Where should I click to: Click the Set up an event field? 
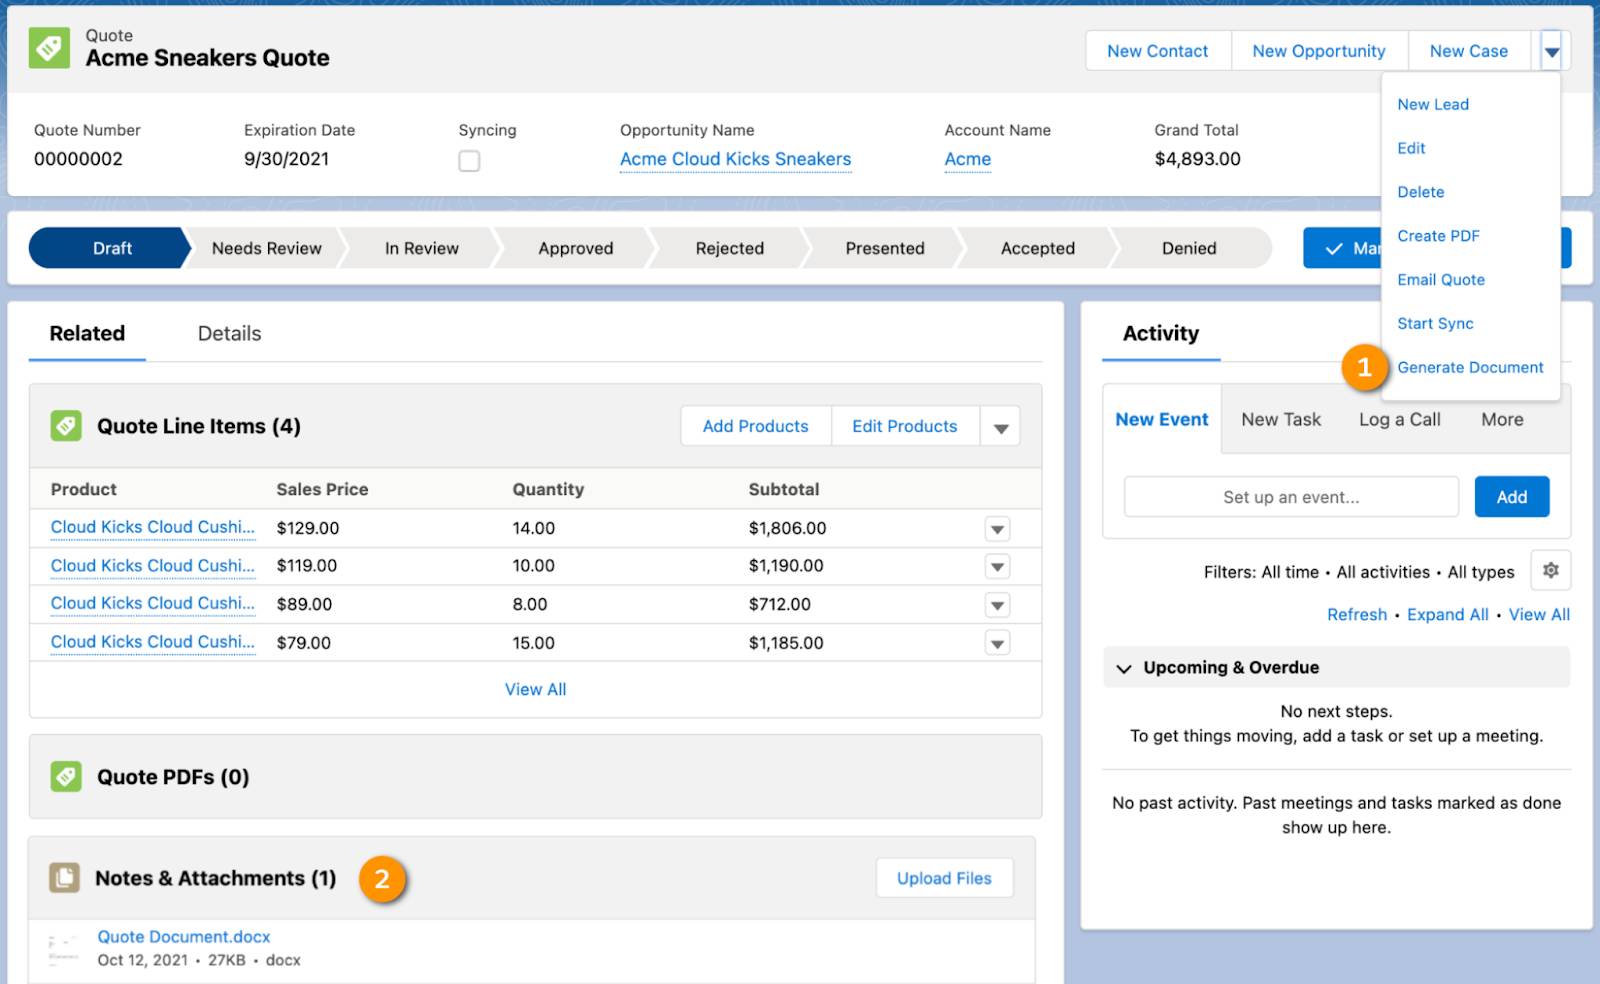tap(1291, 497)
